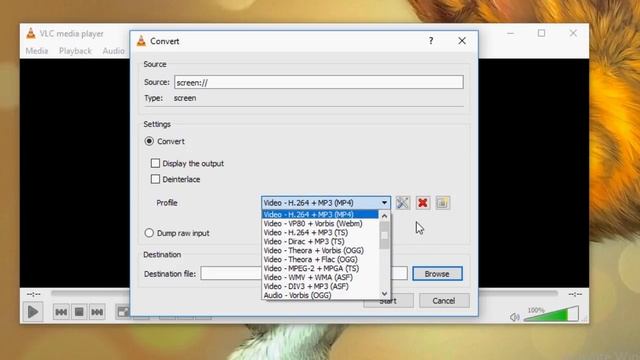Close the VLC media player window
The width and height of the screenshot is (640, 360).
coord(573,33)
